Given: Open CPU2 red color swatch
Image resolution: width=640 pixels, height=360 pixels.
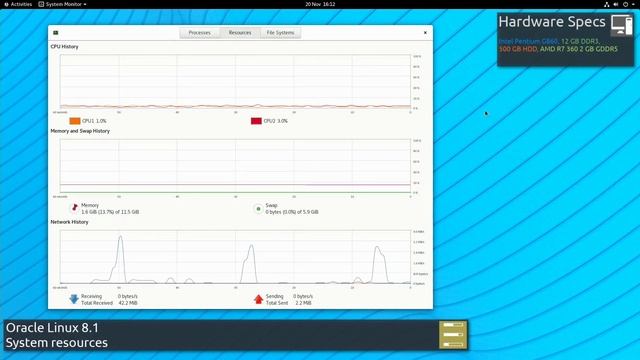Looking at the screenshot, I should (x=256, y=121).
